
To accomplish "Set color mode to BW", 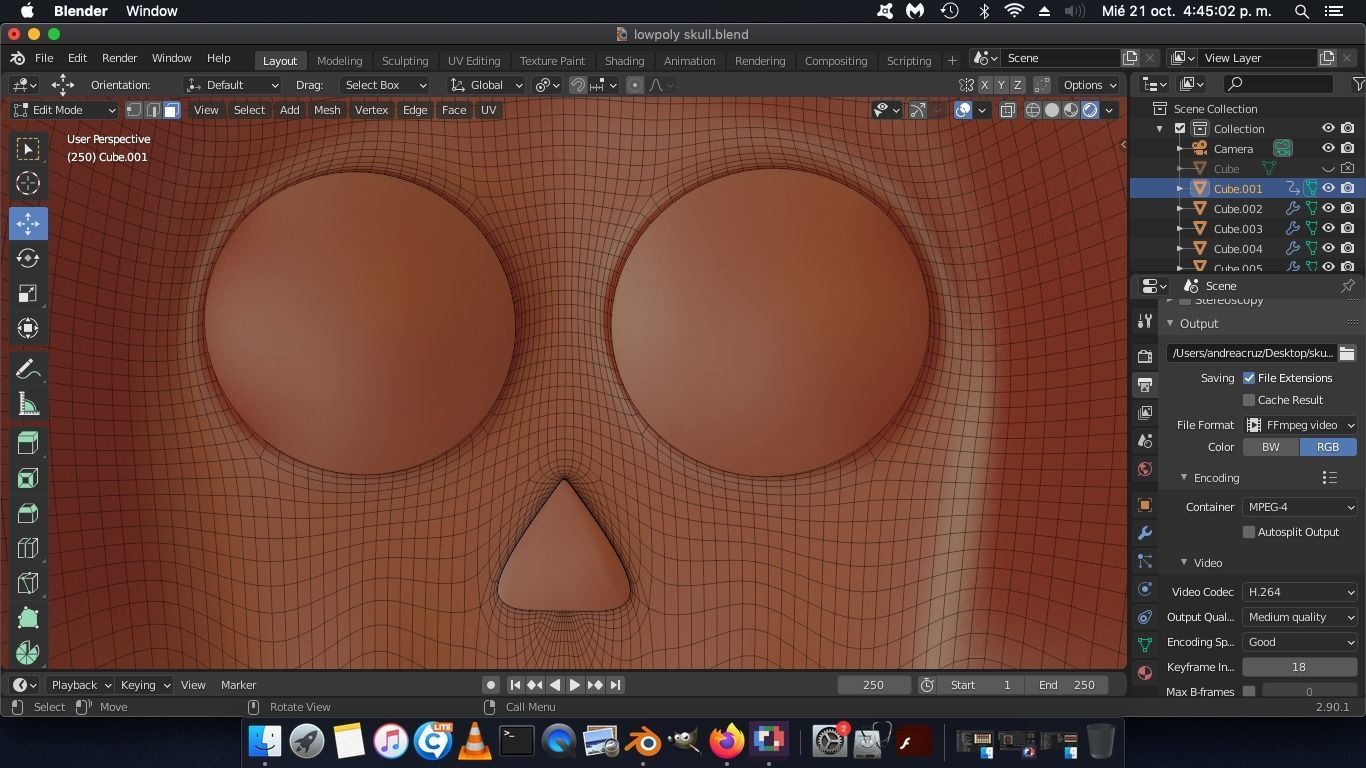I will click(1271, 447).
